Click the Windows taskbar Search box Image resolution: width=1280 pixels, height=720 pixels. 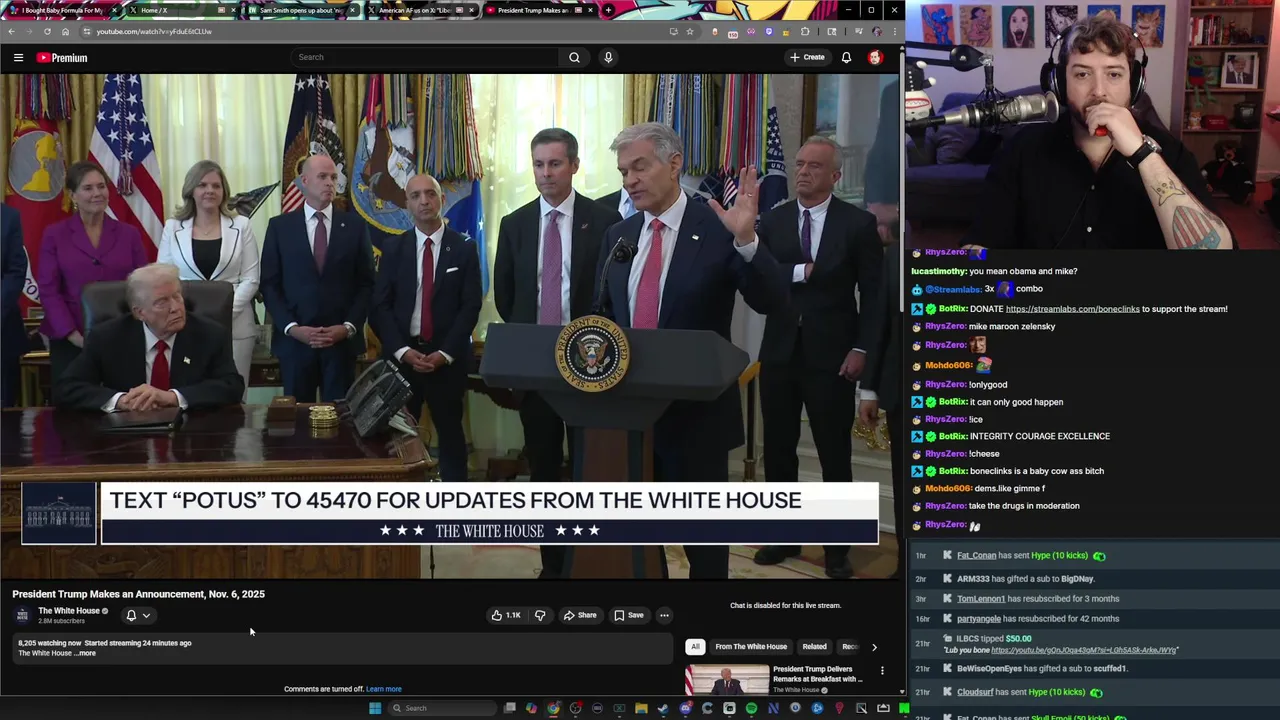point(443,708)
